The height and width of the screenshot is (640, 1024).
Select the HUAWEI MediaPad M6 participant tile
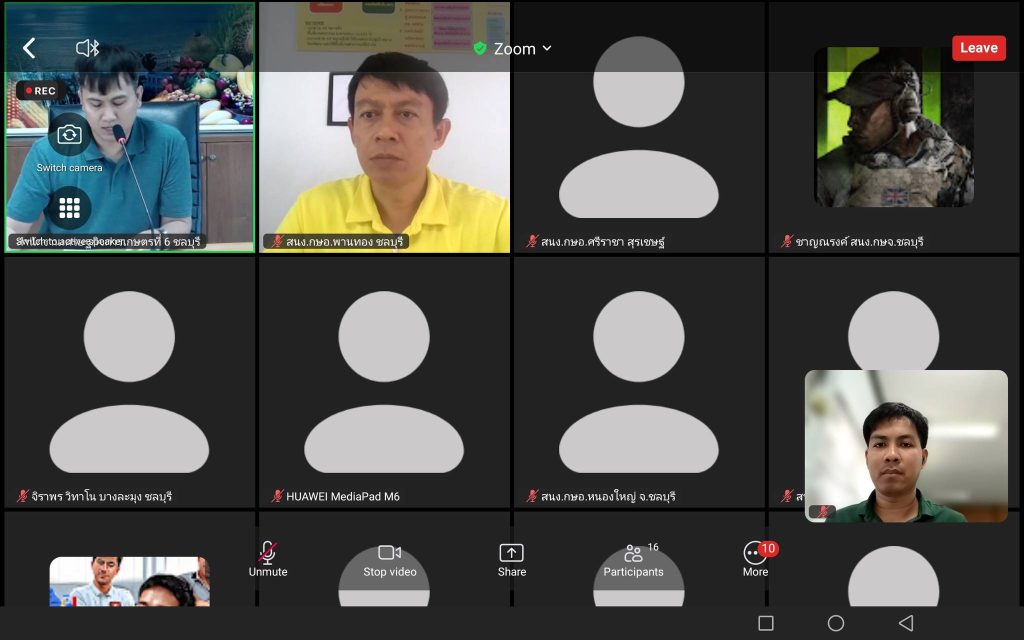coord(384,382)
